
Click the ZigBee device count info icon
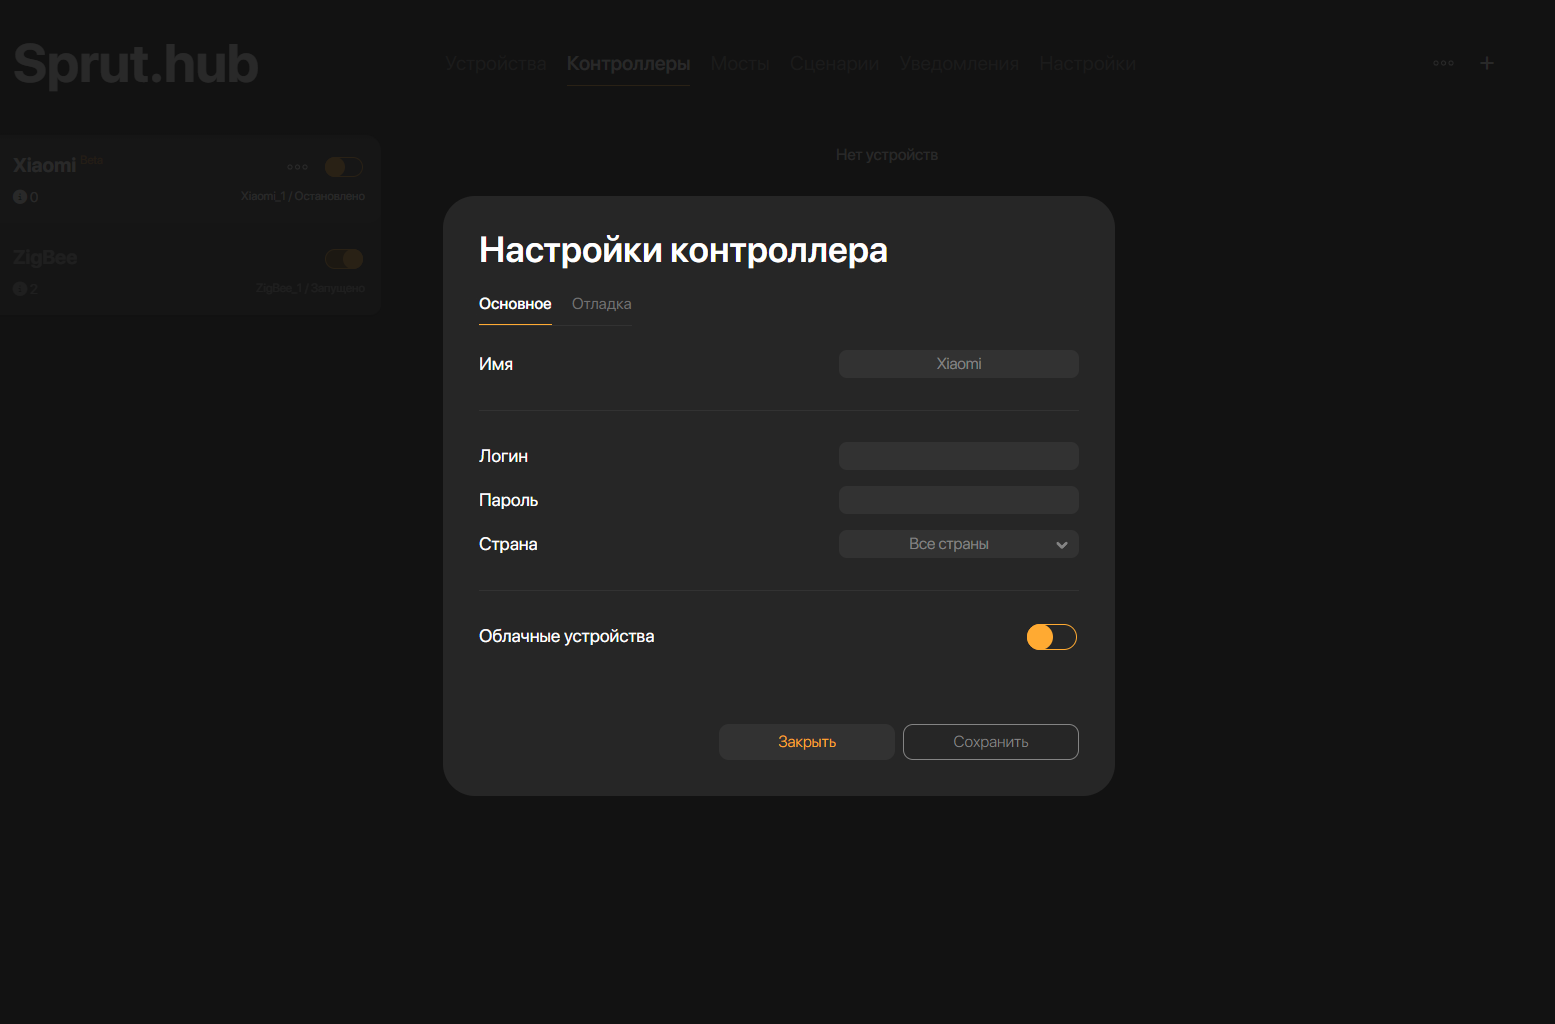pyautogui.click(x=20, y=289)
